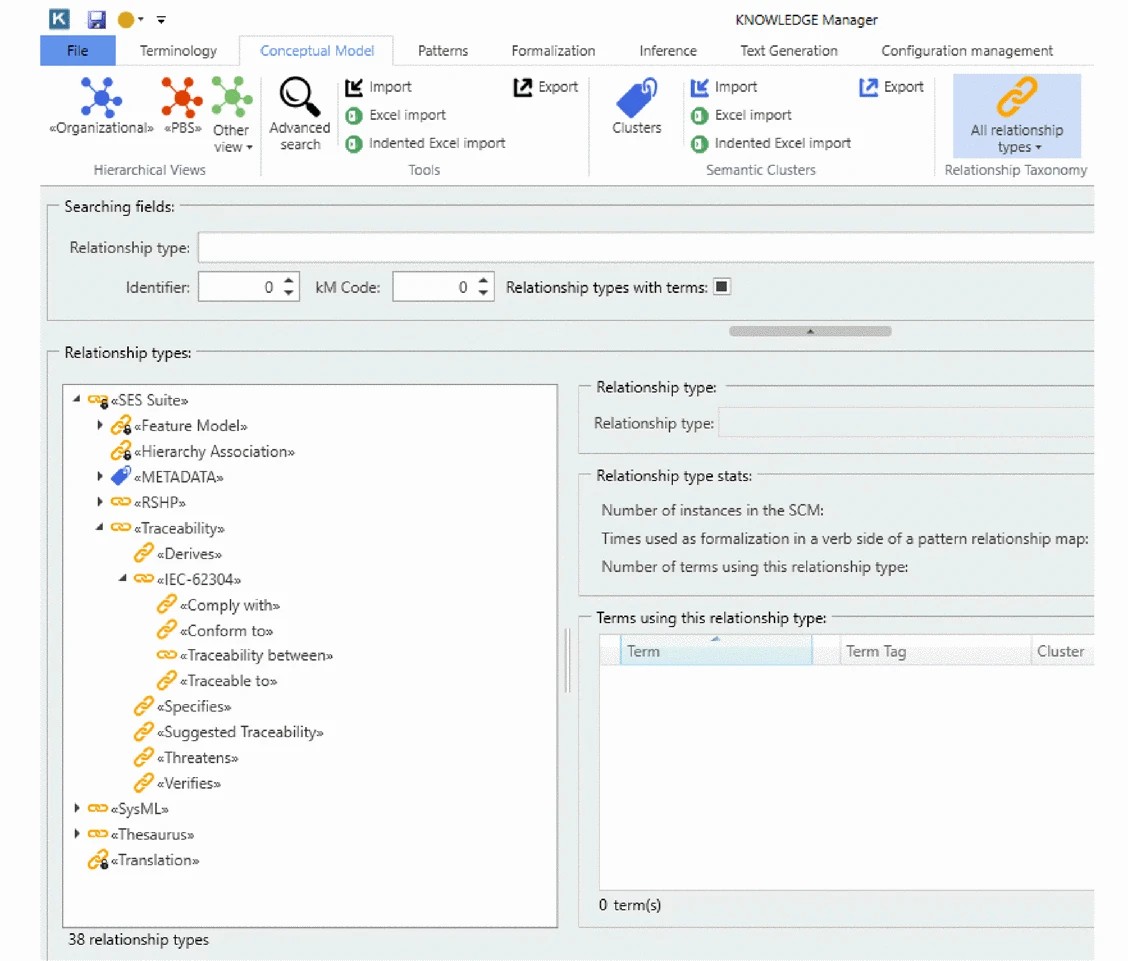Toggle Relationship types with terms checkbox
The width and height of the screenshot is (1128, 961).
point(722,287)
